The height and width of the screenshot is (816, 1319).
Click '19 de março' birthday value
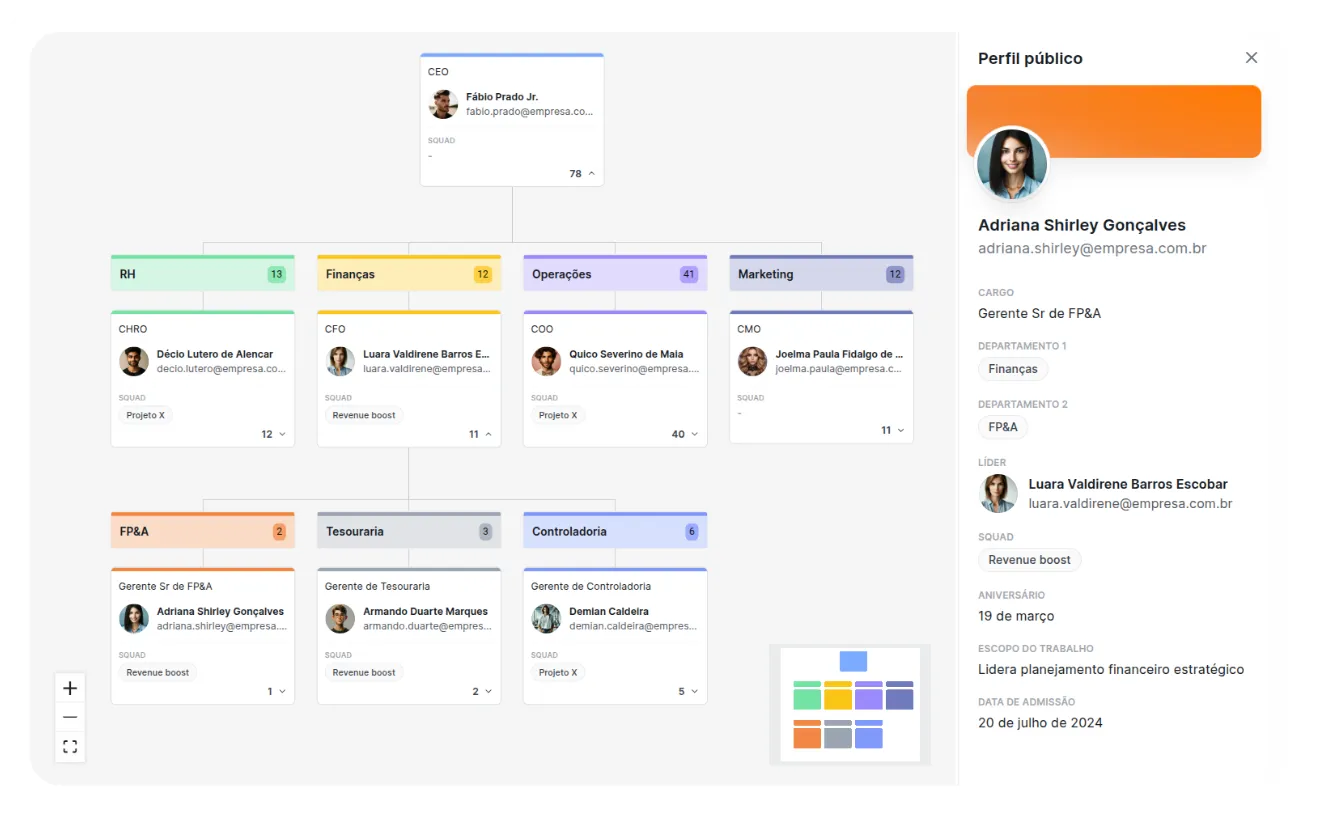[x=1016, y=616]
